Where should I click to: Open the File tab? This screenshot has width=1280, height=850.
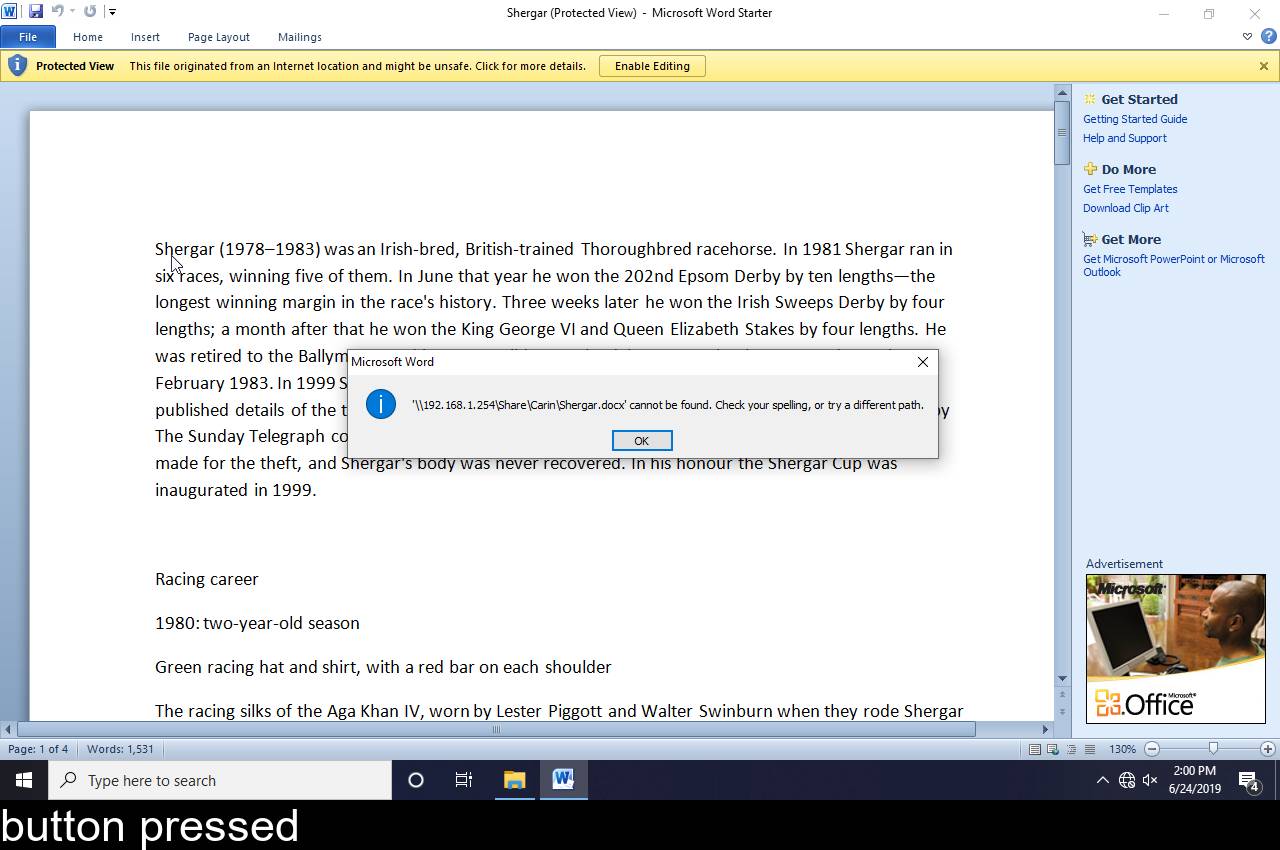click(x=28, y=37)
